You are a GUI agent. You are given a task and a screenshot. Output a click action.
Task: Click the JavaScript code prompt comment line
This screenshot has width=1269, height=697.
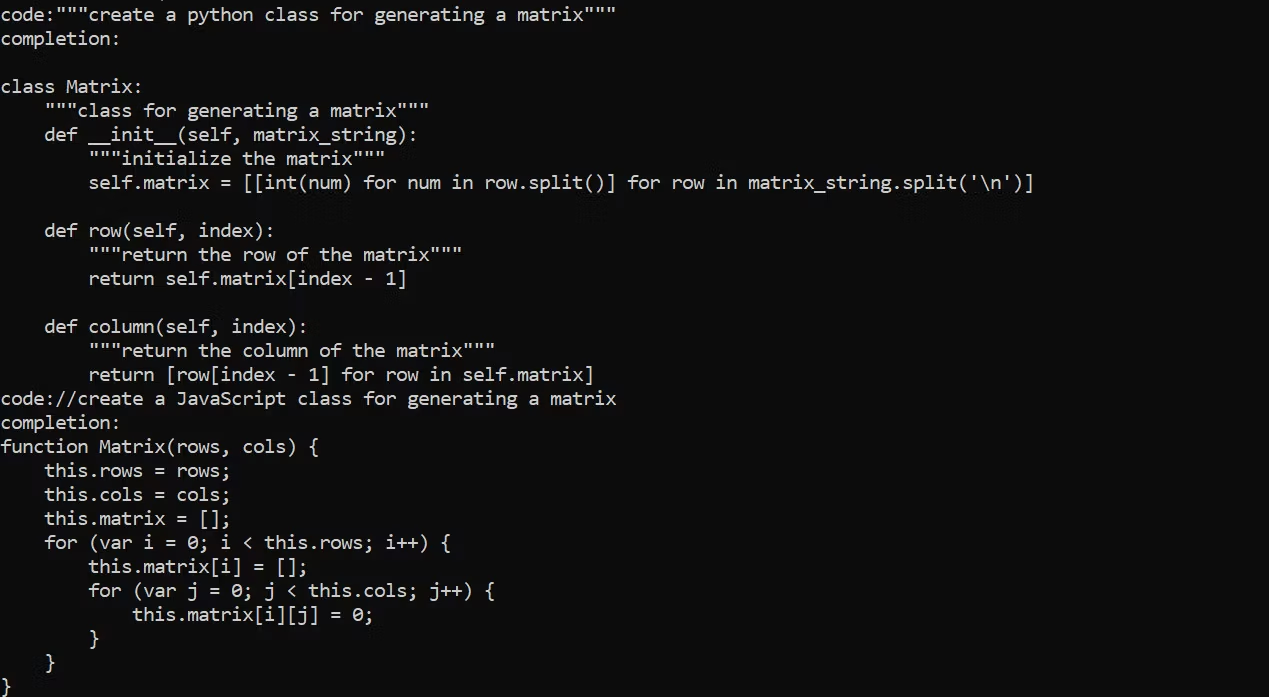coord(308,399)
